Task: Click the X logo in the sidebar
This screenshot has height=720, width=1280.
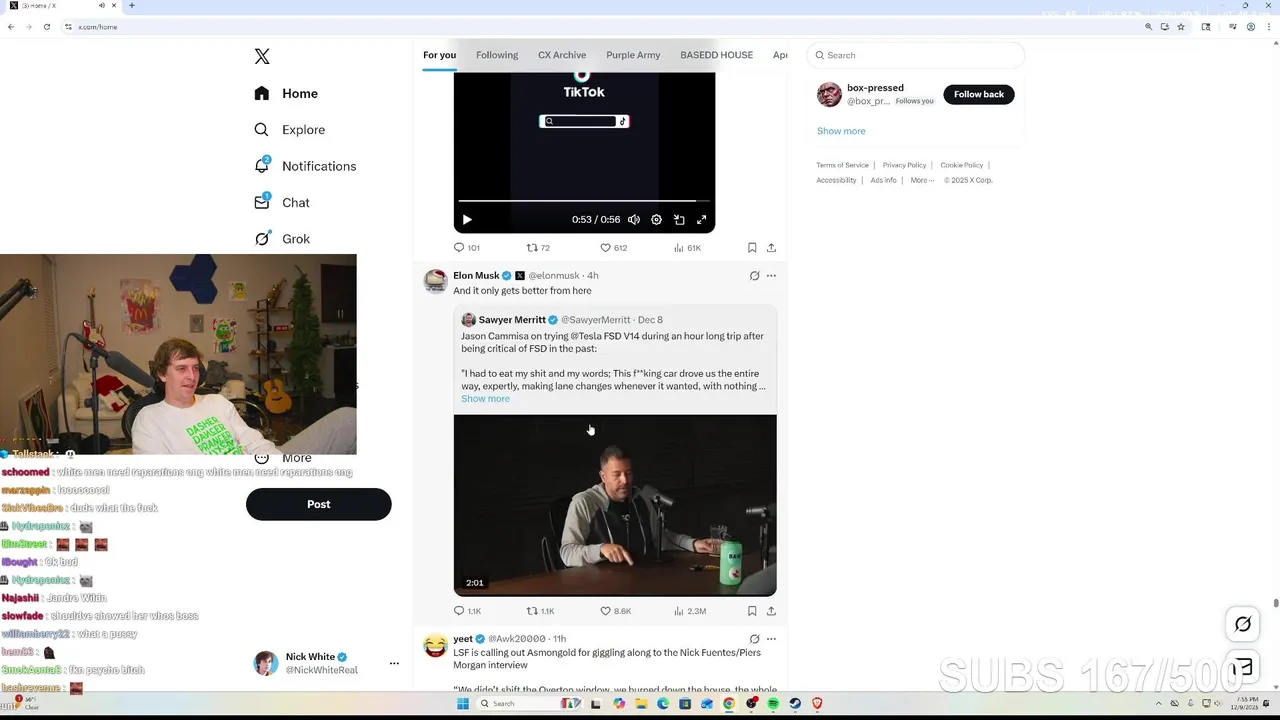Action: tap(262, 57)
